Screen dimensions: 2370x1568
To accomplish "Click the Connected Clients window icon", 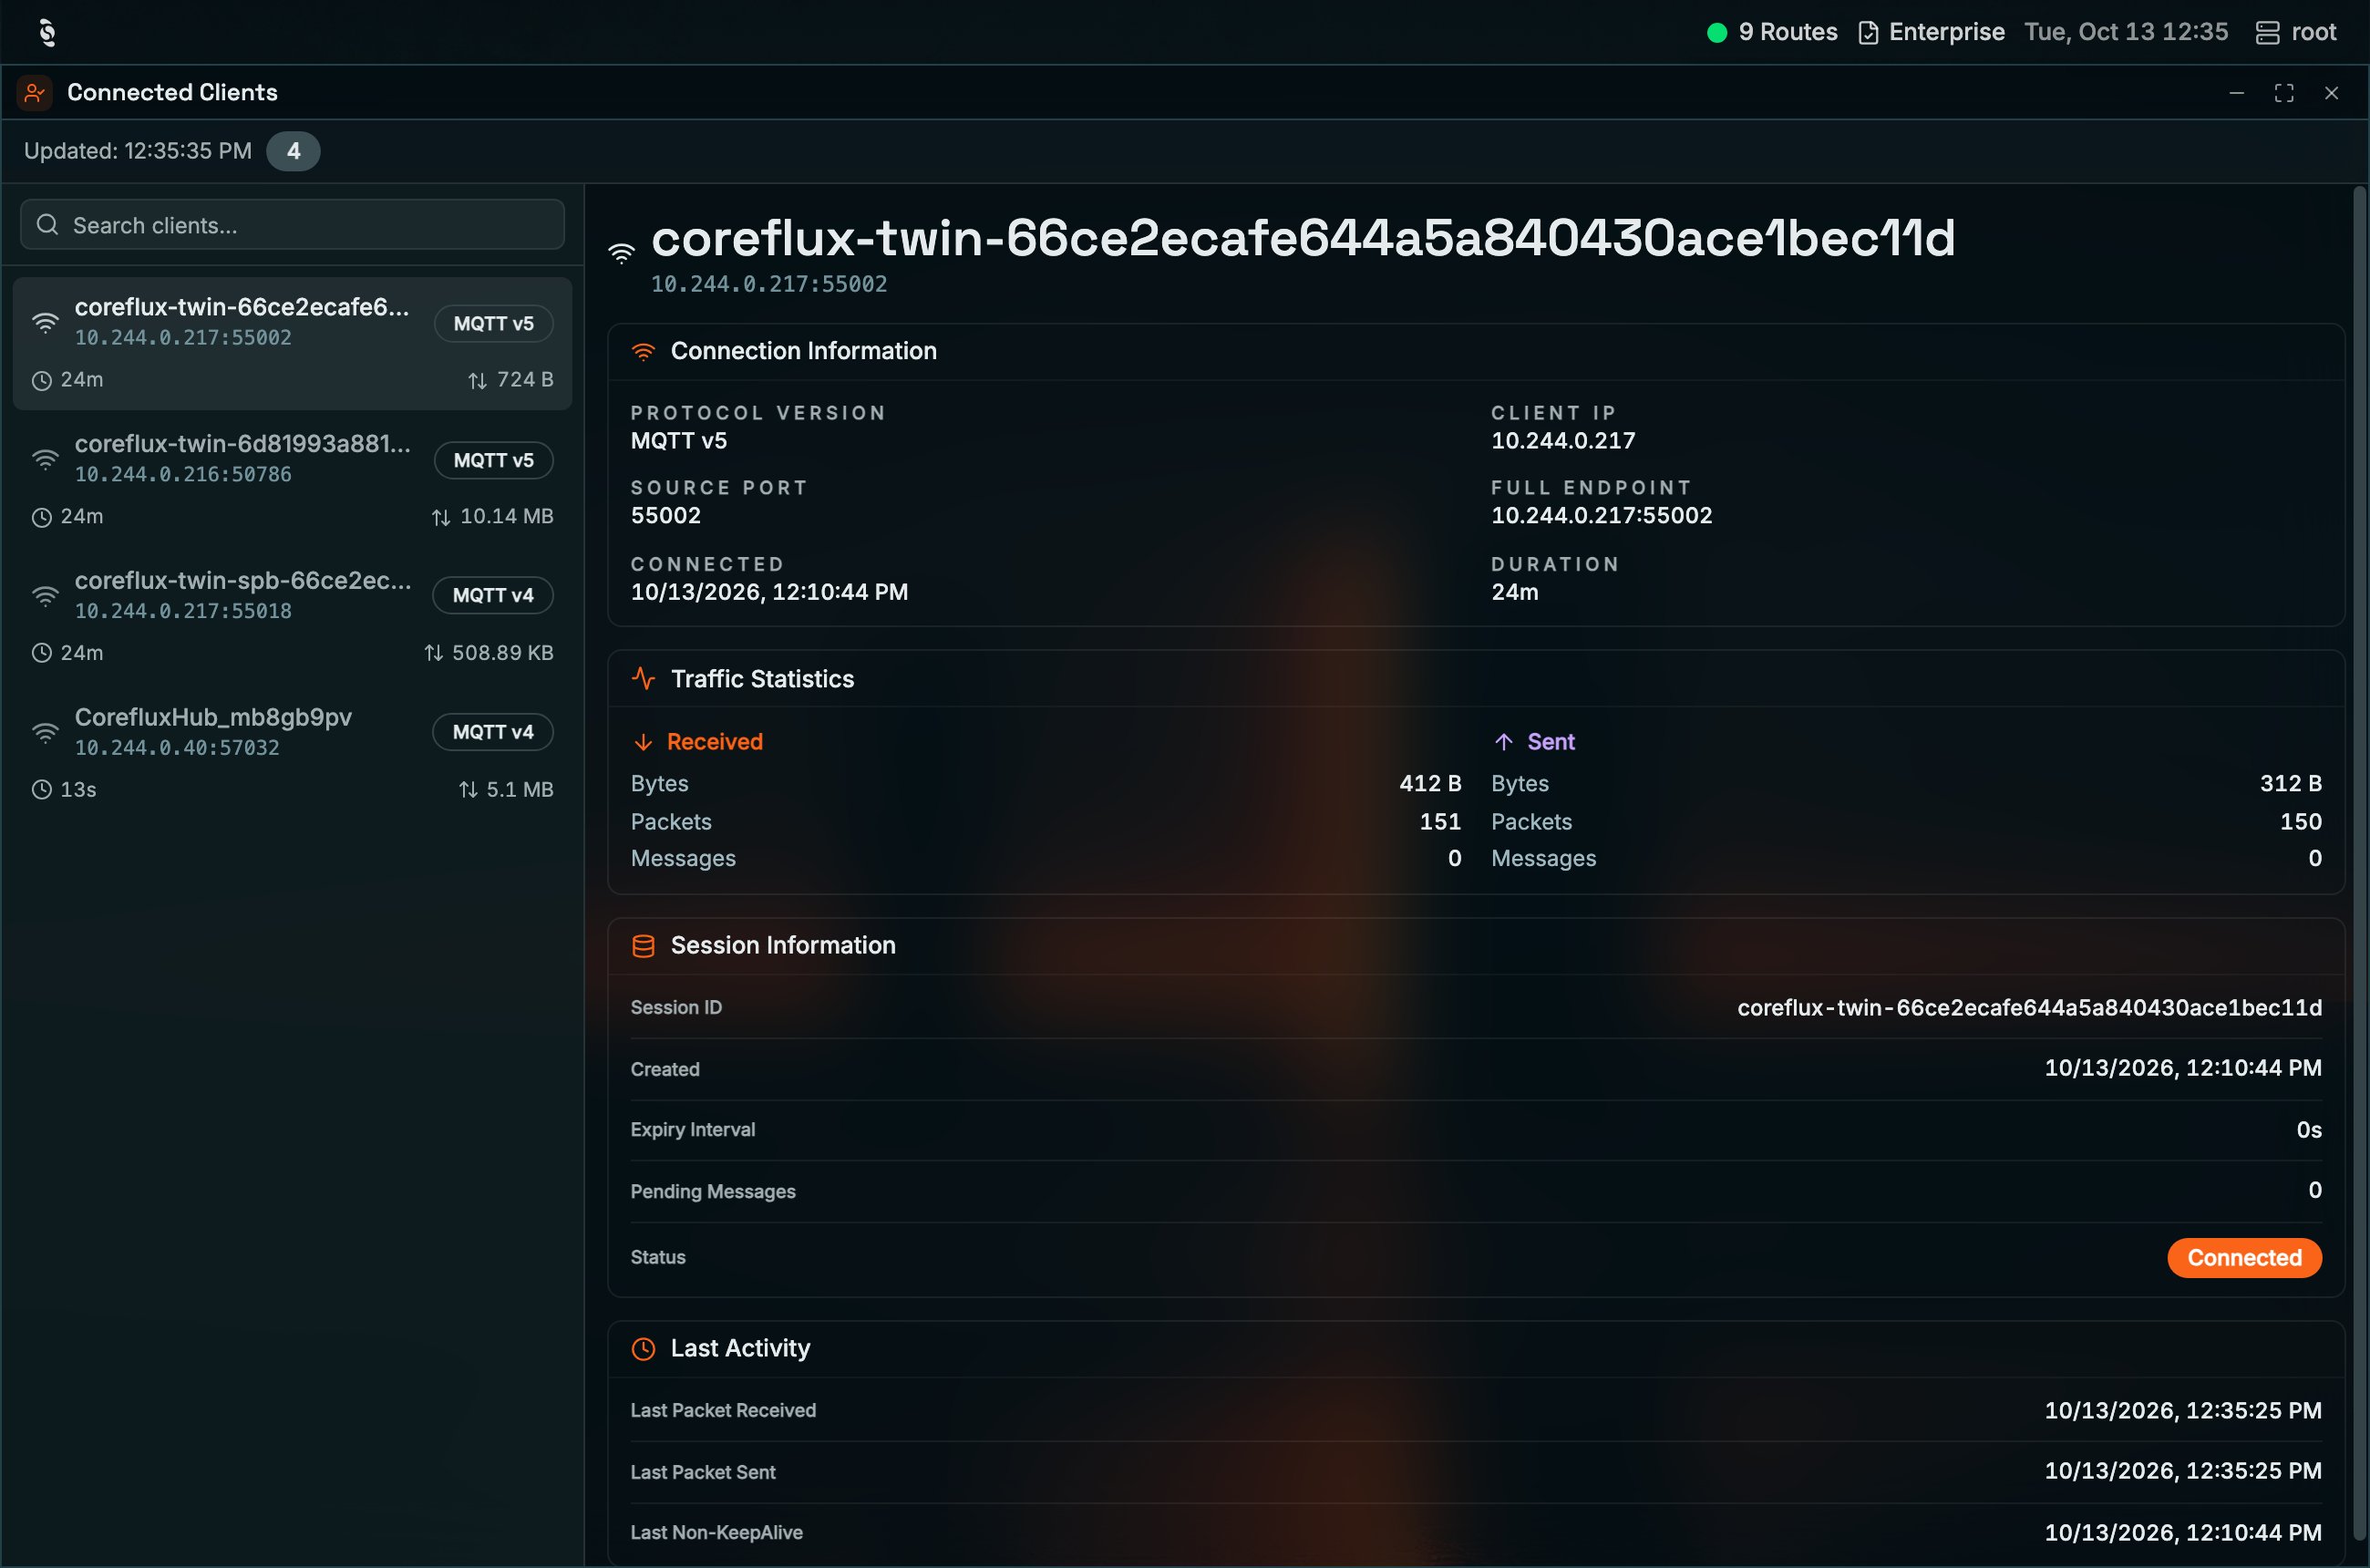I will pyautogui.click(x=34, y=93).
